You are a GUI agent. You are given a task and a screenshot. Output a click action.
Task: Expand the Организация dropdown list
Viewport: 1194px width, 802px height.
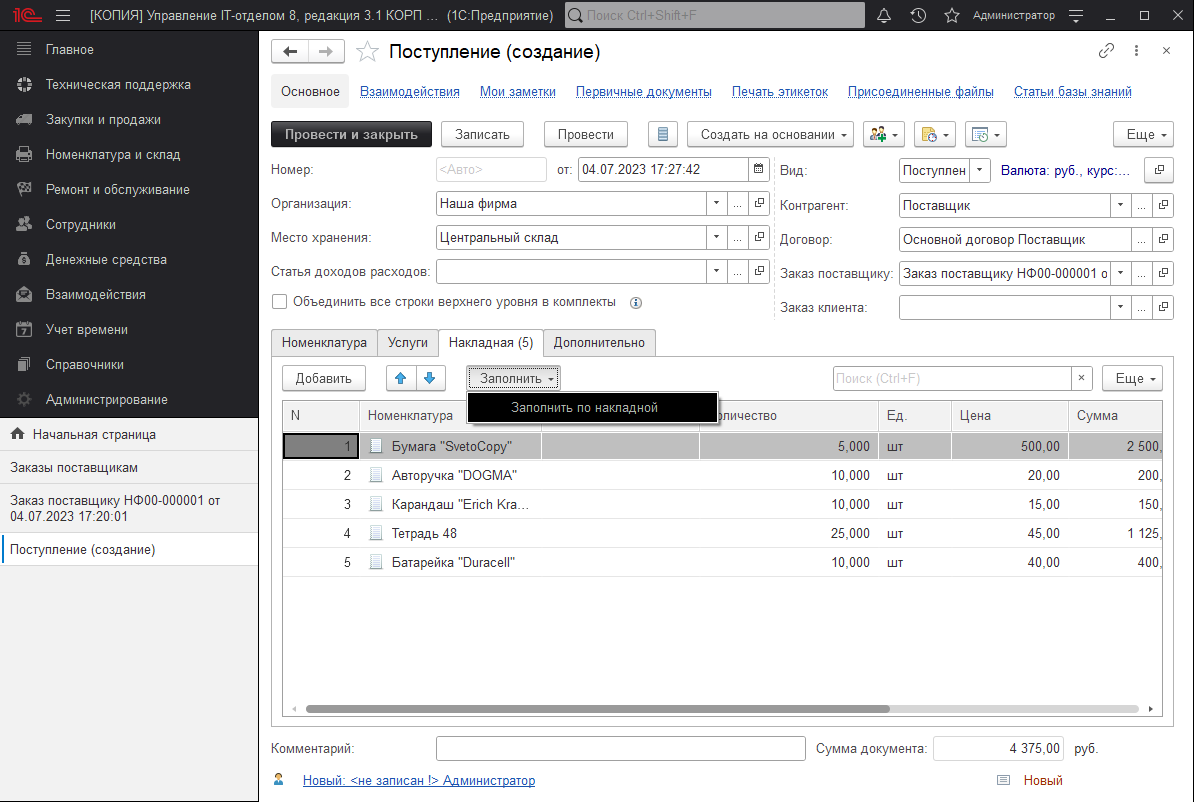(716, 204)
